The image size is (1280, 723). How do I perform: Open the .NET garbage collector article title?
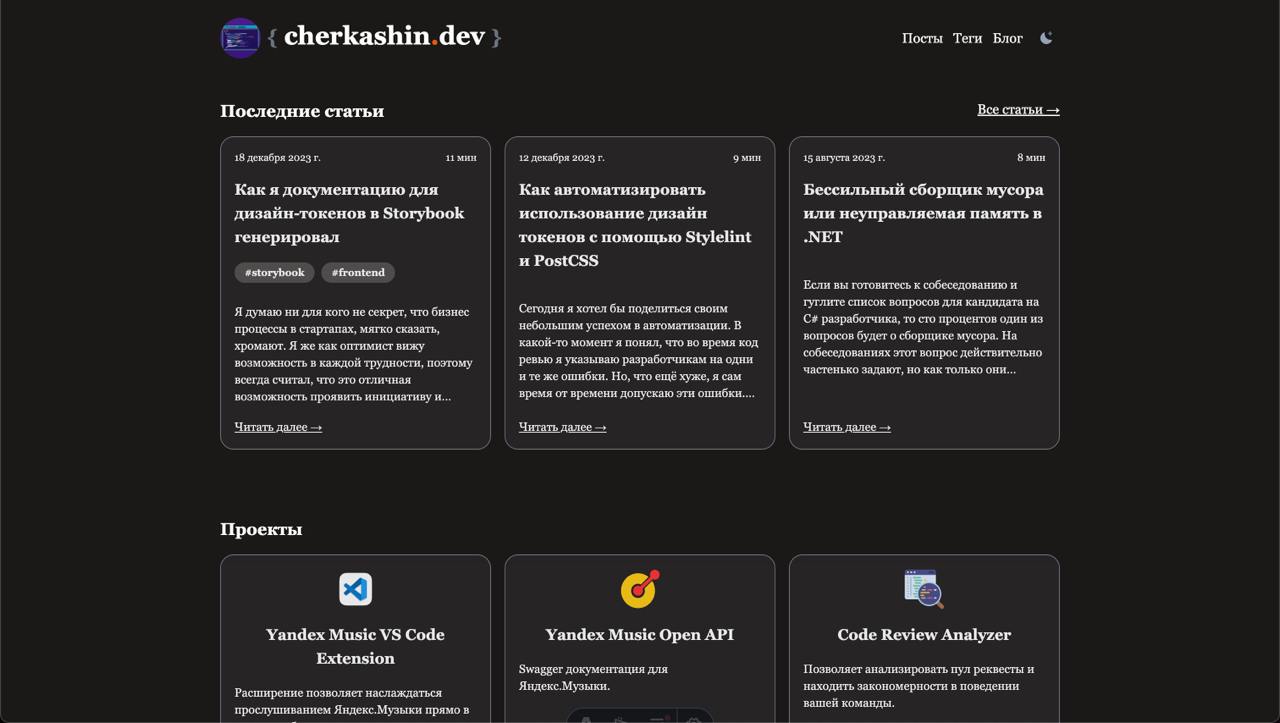click(923, 213)
